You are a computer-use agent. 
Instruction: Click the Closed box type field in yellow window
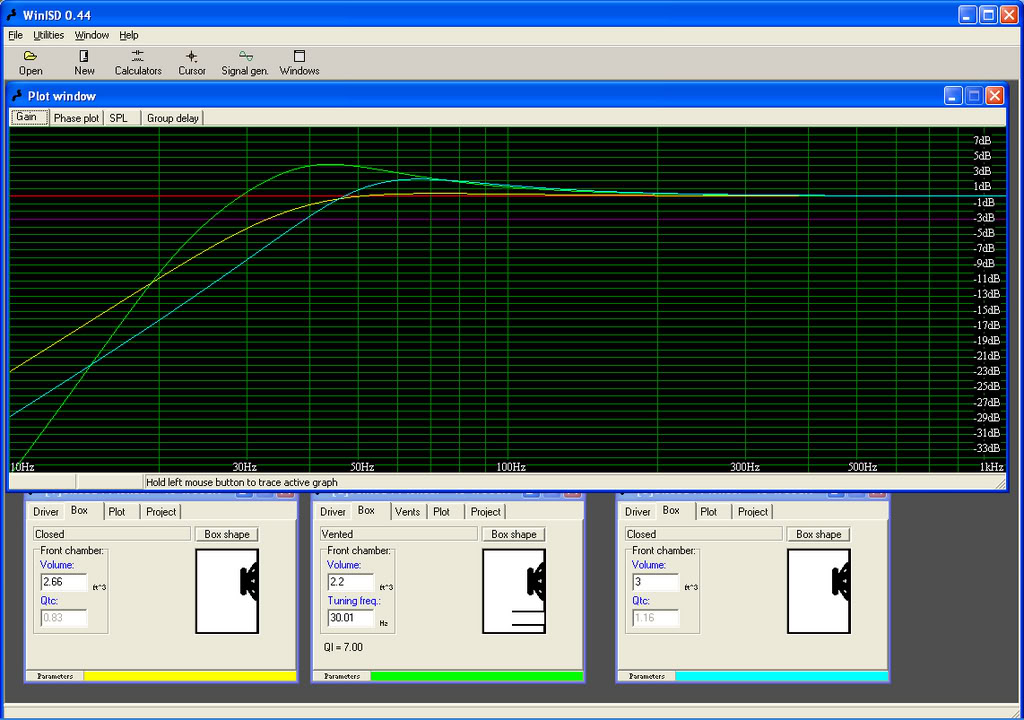click(112, 534)
